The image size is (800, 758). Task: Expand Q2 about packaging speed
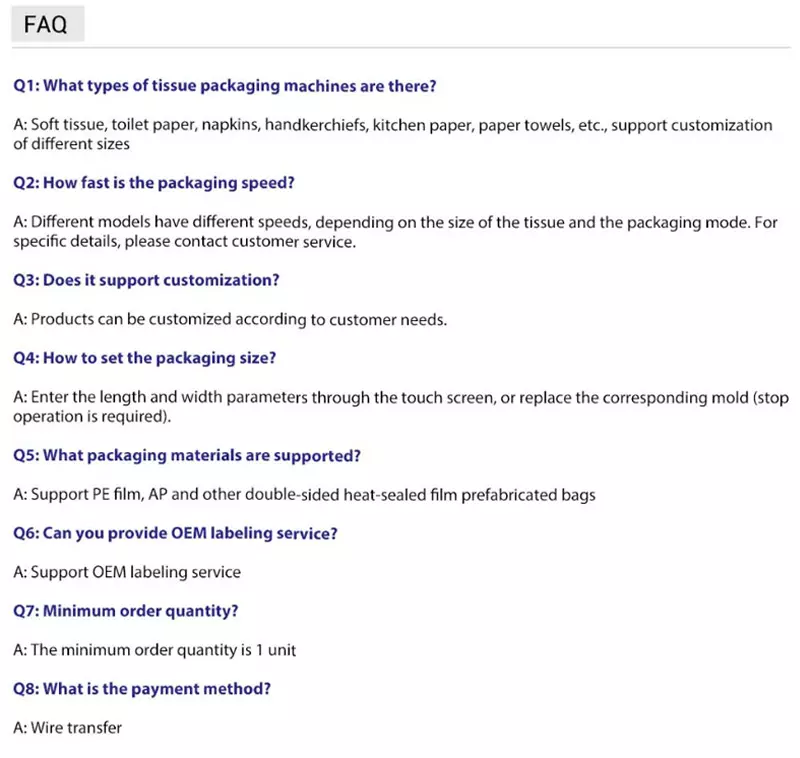click(x=154, y=183)
